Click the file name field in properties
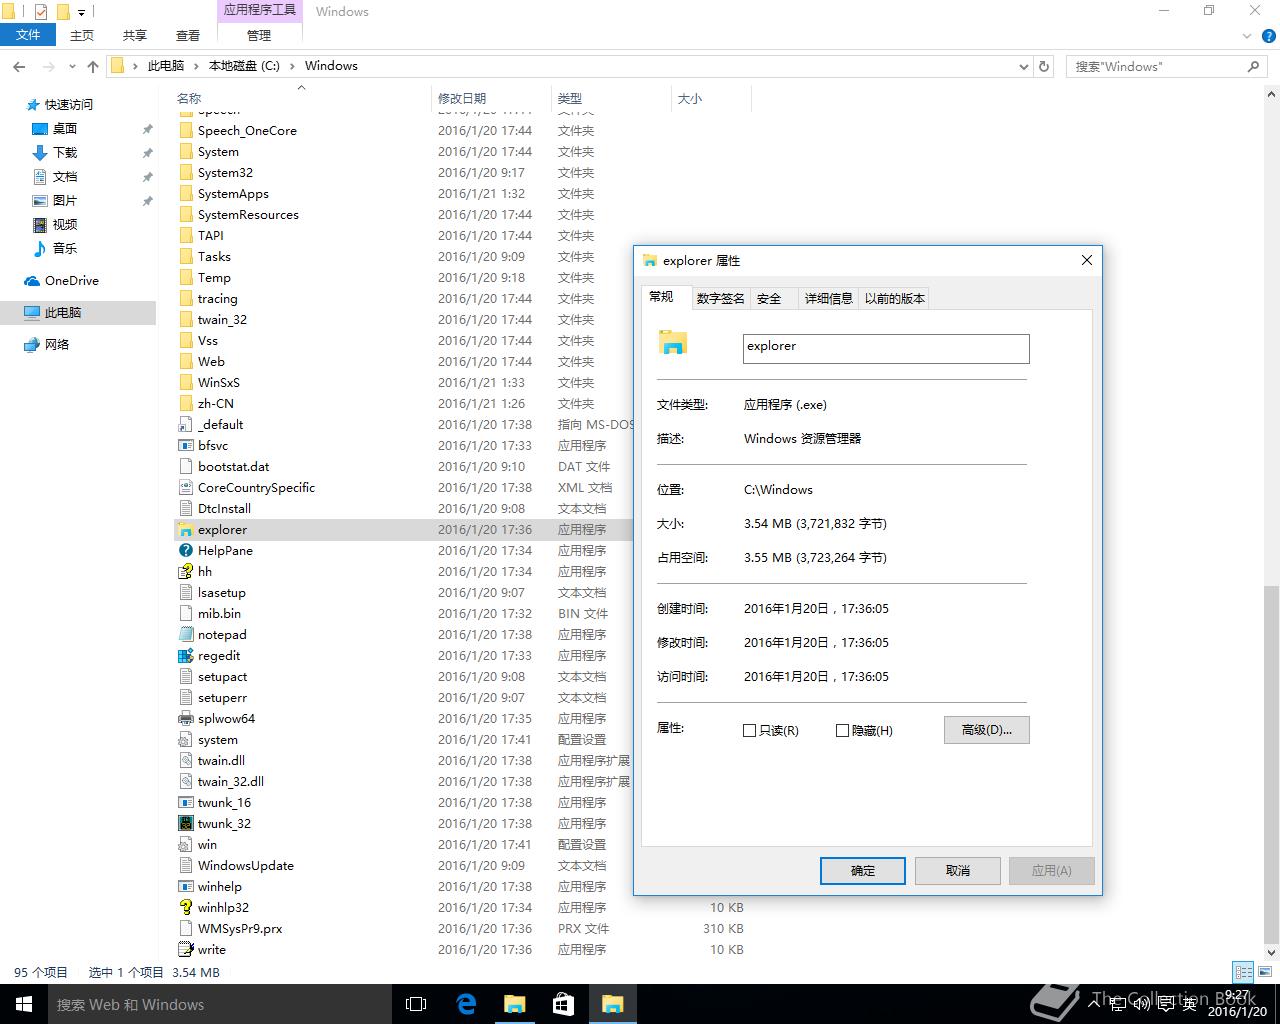The height and width of the screenshot is (1024, 1280). (x=886, y=348)
